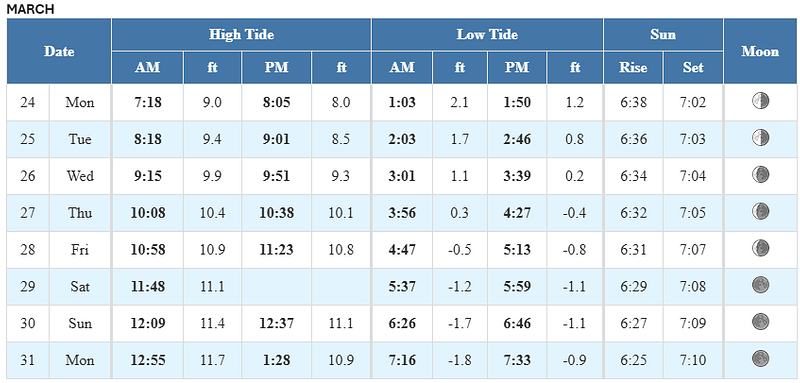Click the moon phase icon for Tuesday 25
The width and height of the screenshot is (800, 383).
pos(760,138)
